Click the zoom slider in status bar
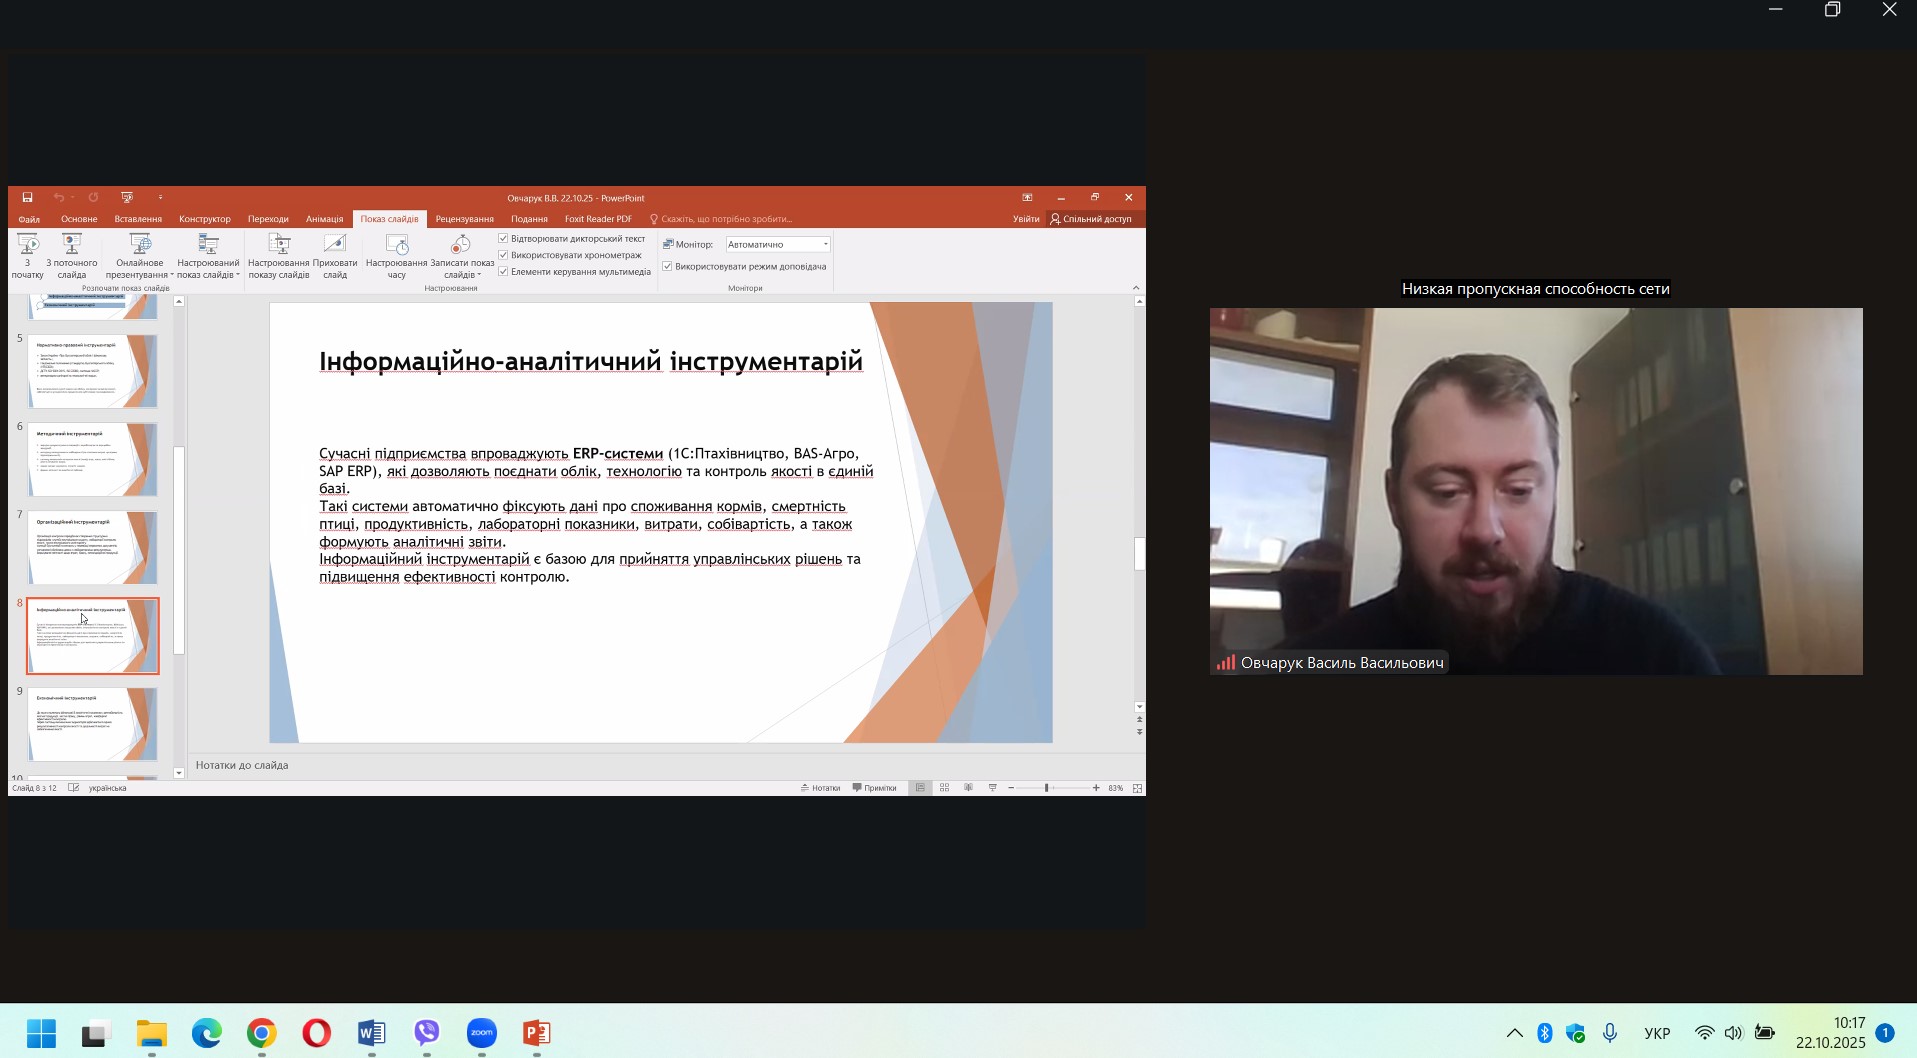Viewport: 1917px width, 1058px height. pos(1047,788)
